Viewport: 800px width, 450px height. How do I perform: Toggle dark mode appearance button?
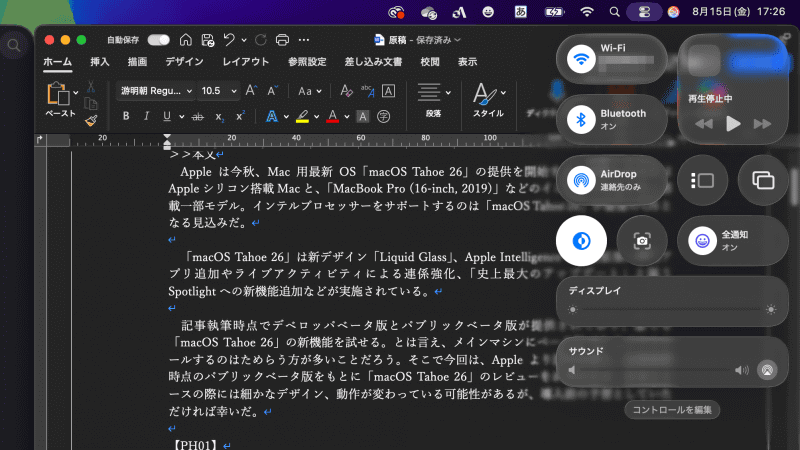click(x=581, y=241)
